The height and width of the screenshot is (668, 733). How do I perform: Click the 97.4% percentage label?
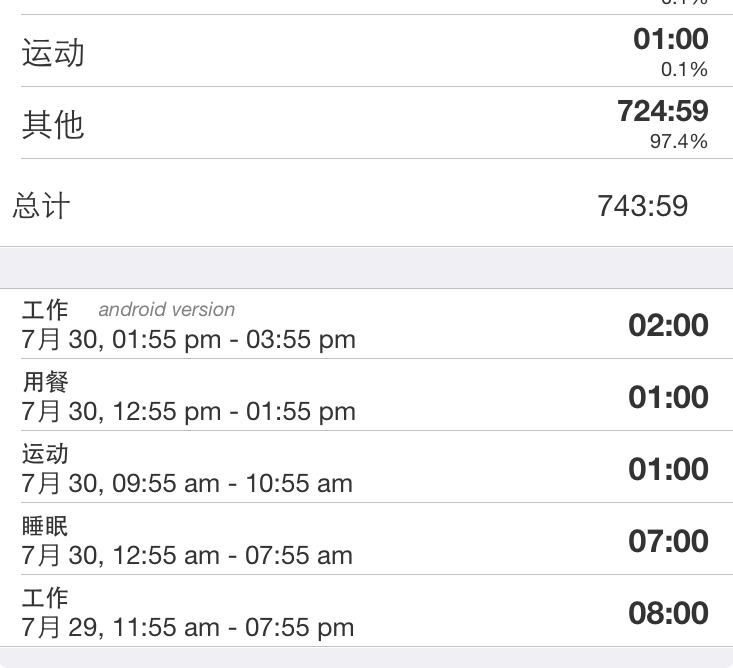pos(679,141)
